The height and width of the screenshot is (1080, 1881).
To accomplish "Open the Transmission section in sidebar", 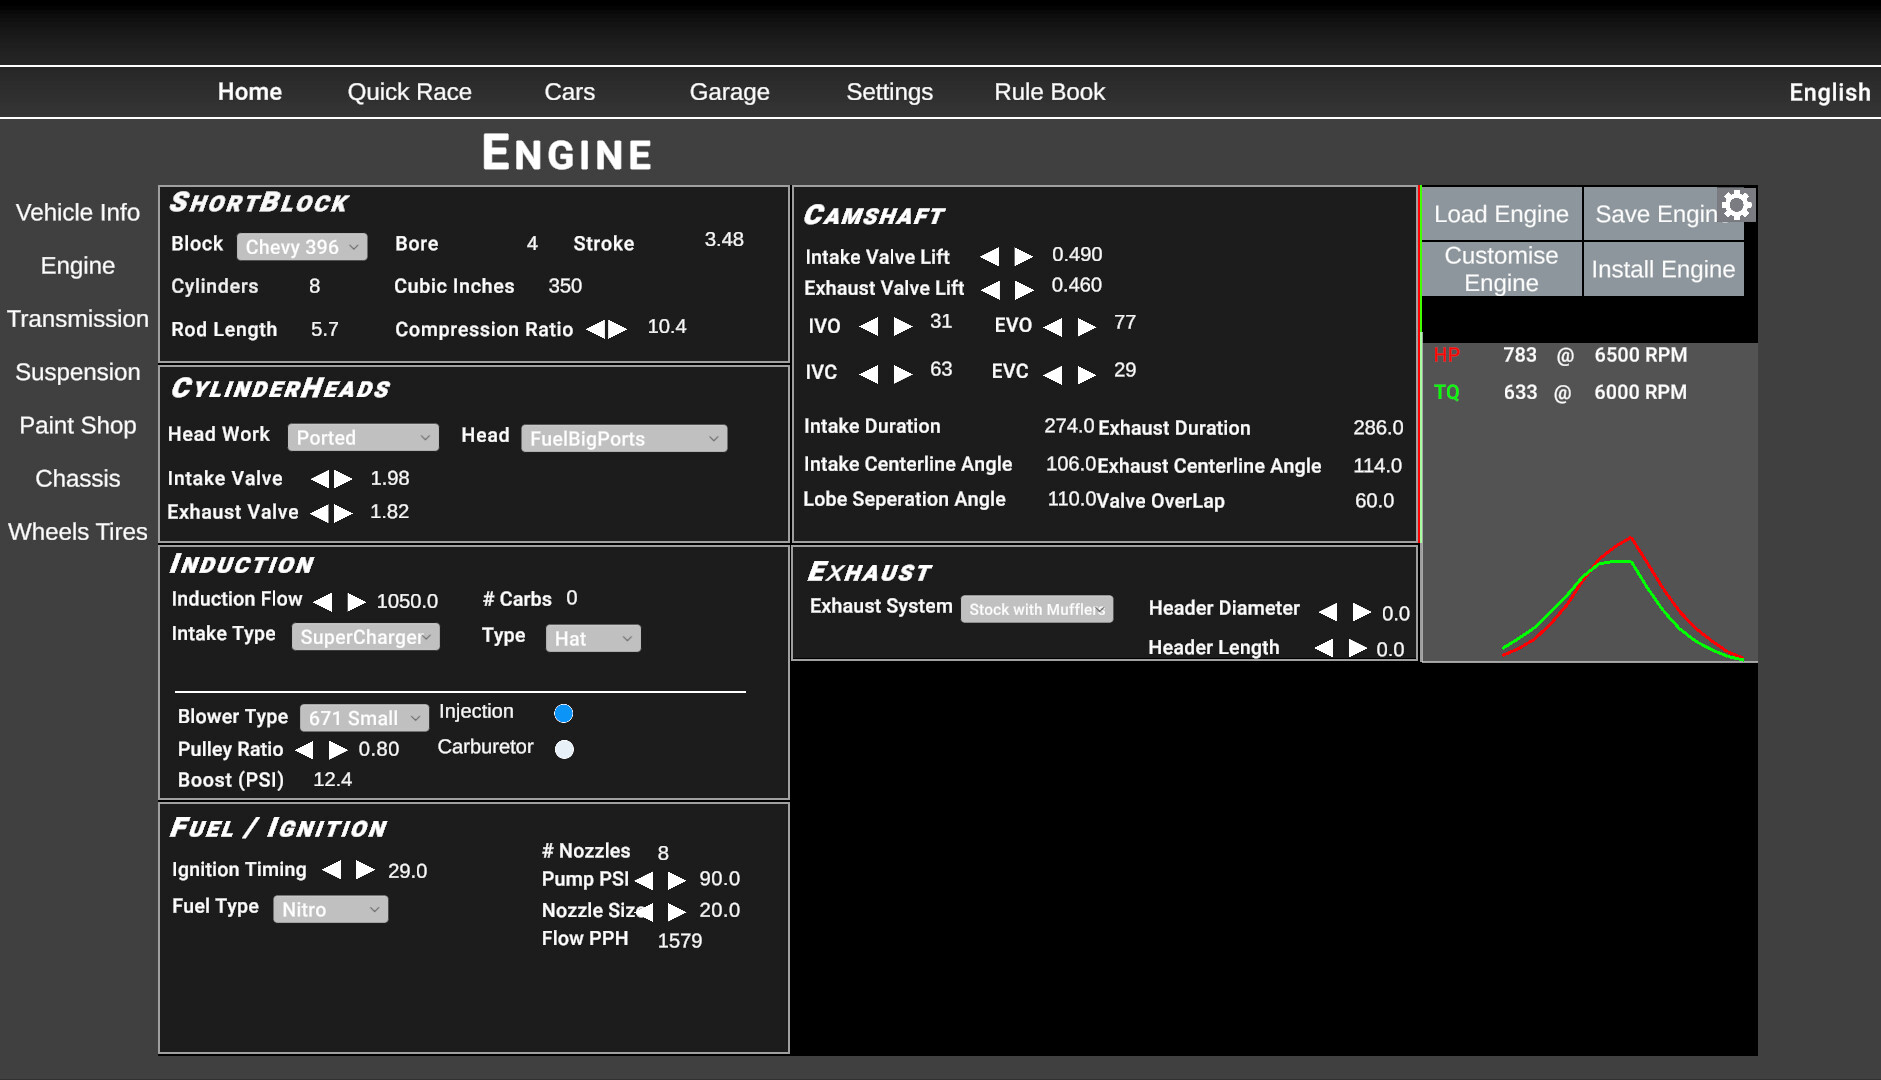I will [77, 318].
